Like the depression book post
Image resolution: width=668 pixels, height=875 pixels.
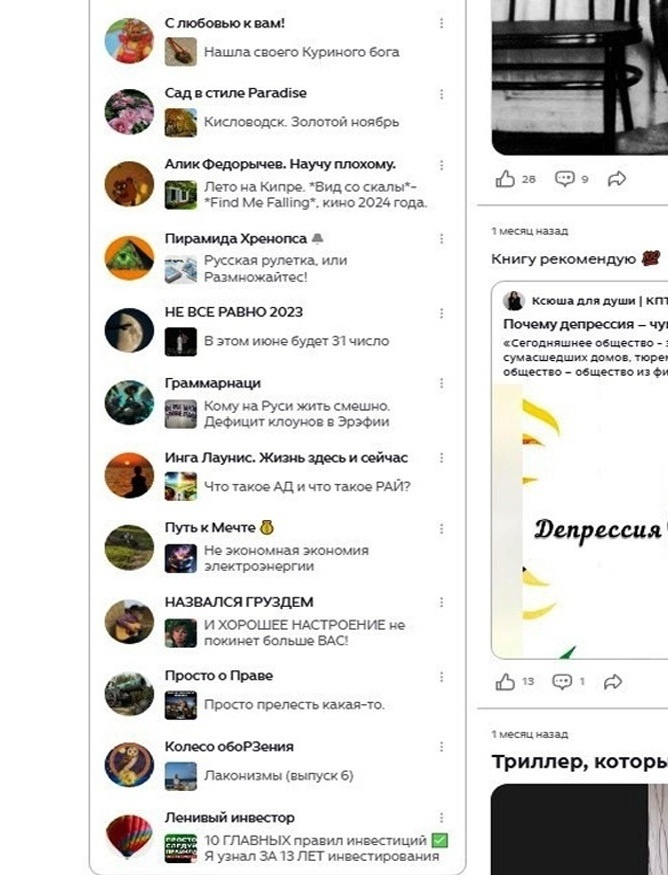pyautogui.click(x=505, y=682)
